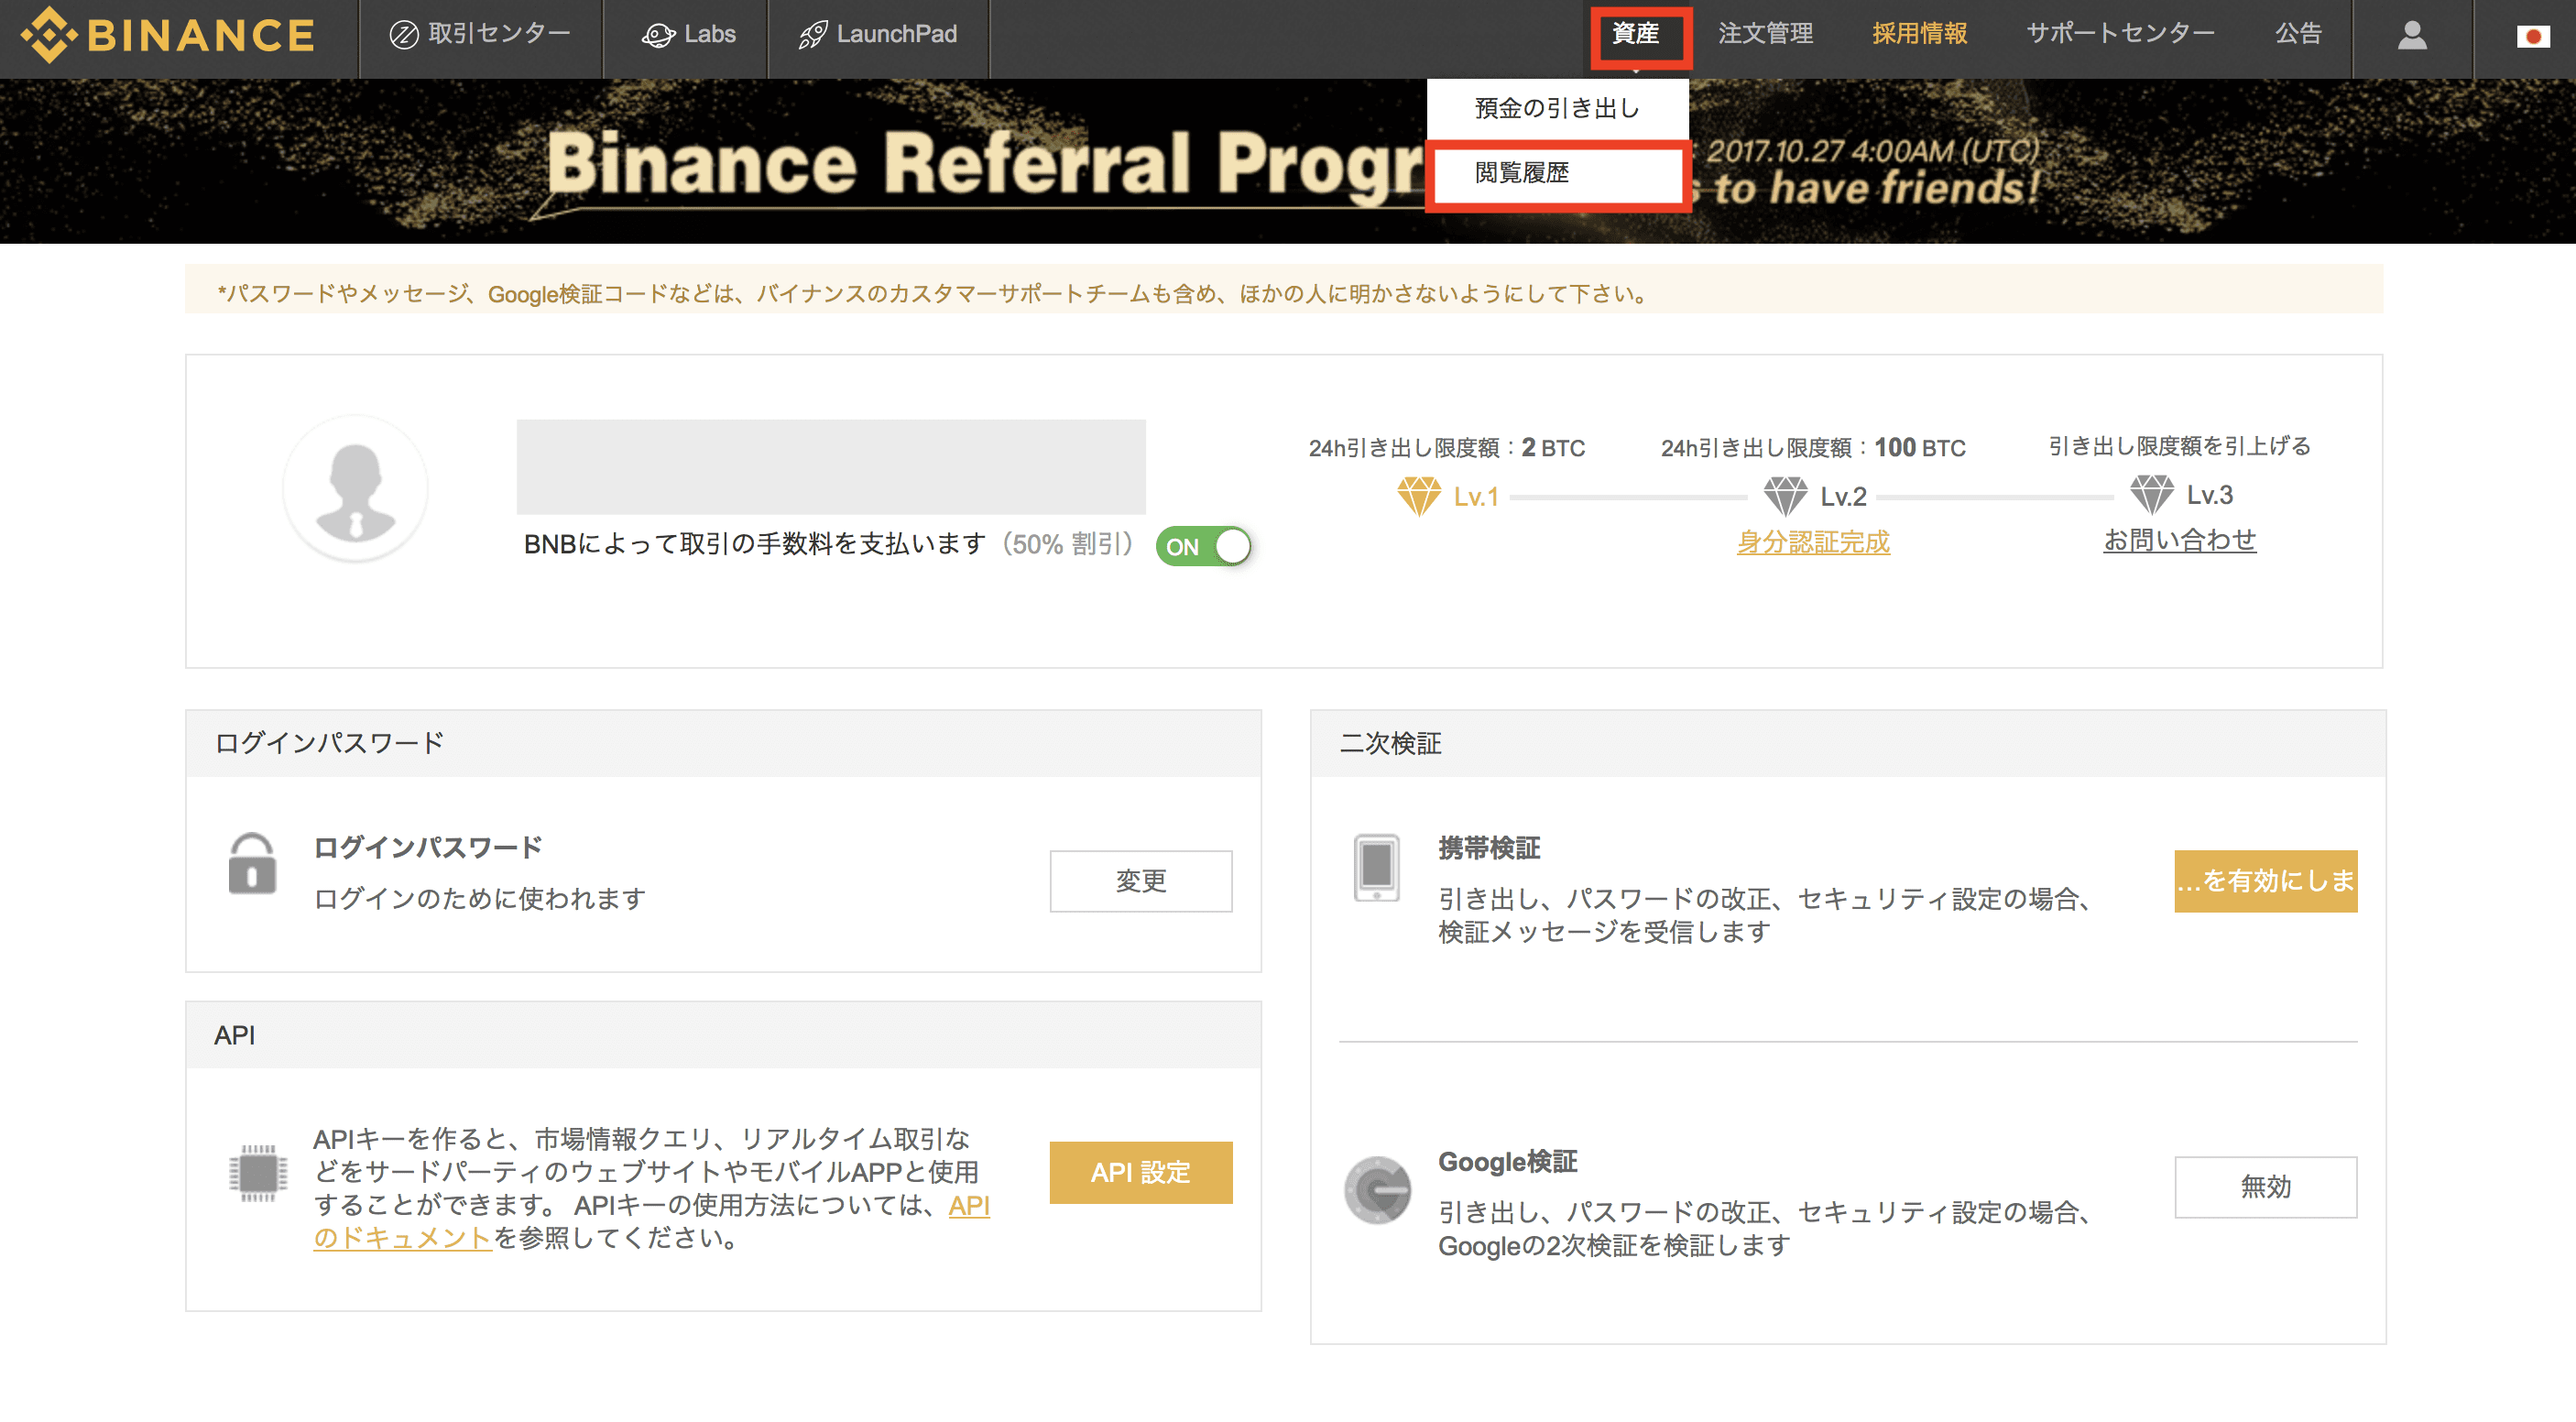The width and height of the screenshot is (2576, 1422).
Task: Click the 変更 password change button
Action: click(x=1140, y=881)
